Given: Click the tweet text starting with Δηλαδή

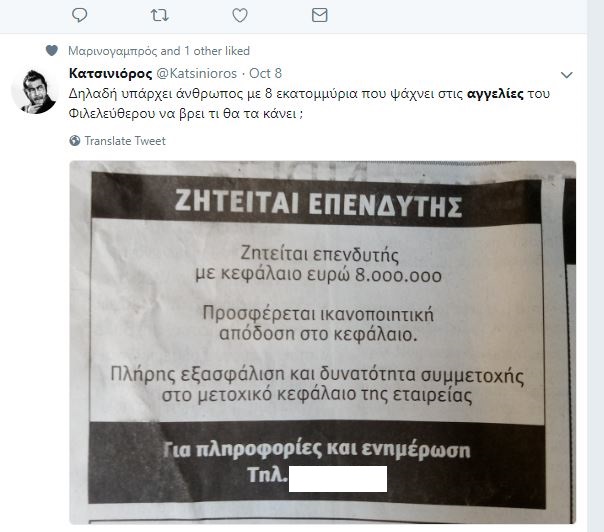Looking at the screenshot, I should [x=309, y=104].
